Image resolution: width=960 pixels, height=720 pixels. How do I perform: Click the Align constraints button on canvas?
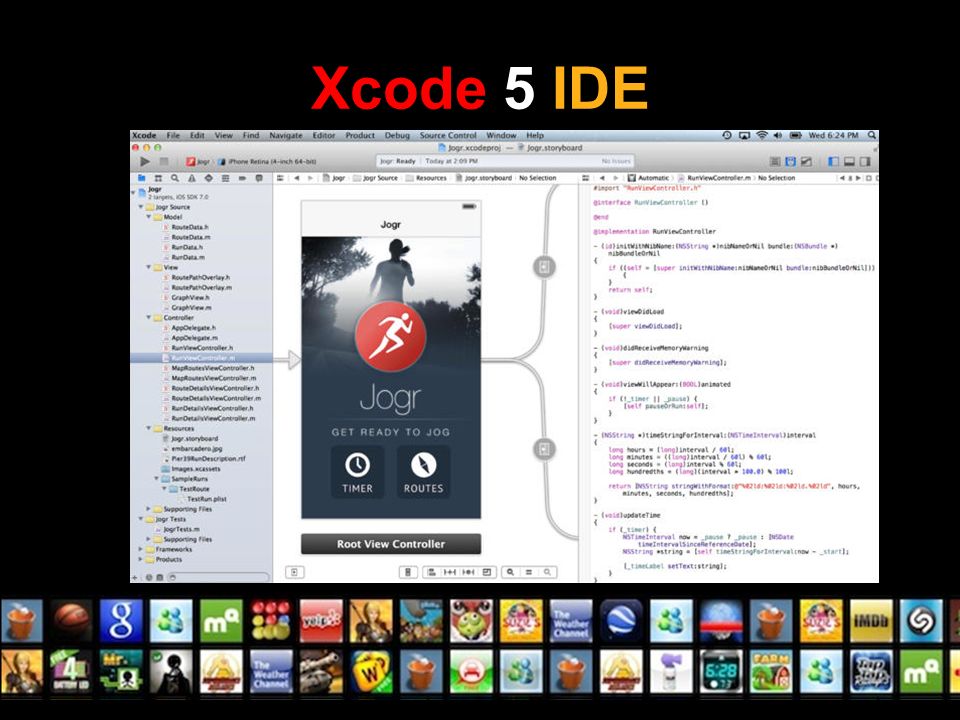tap(432, 572)
